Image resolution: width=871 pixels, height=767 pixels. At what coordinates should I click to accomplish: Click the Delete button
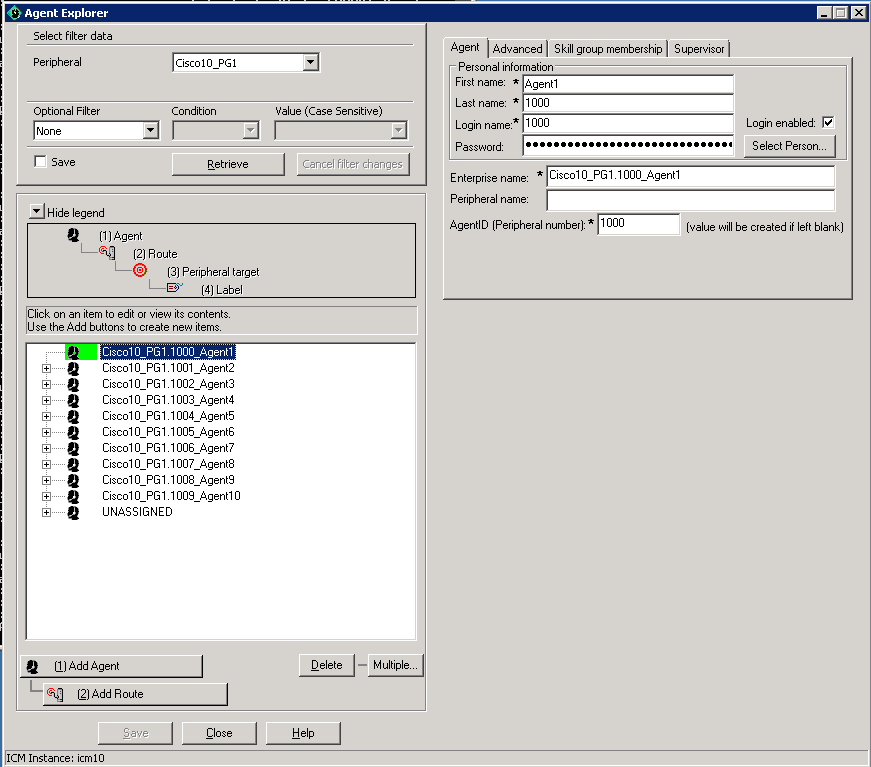[327, 665]
